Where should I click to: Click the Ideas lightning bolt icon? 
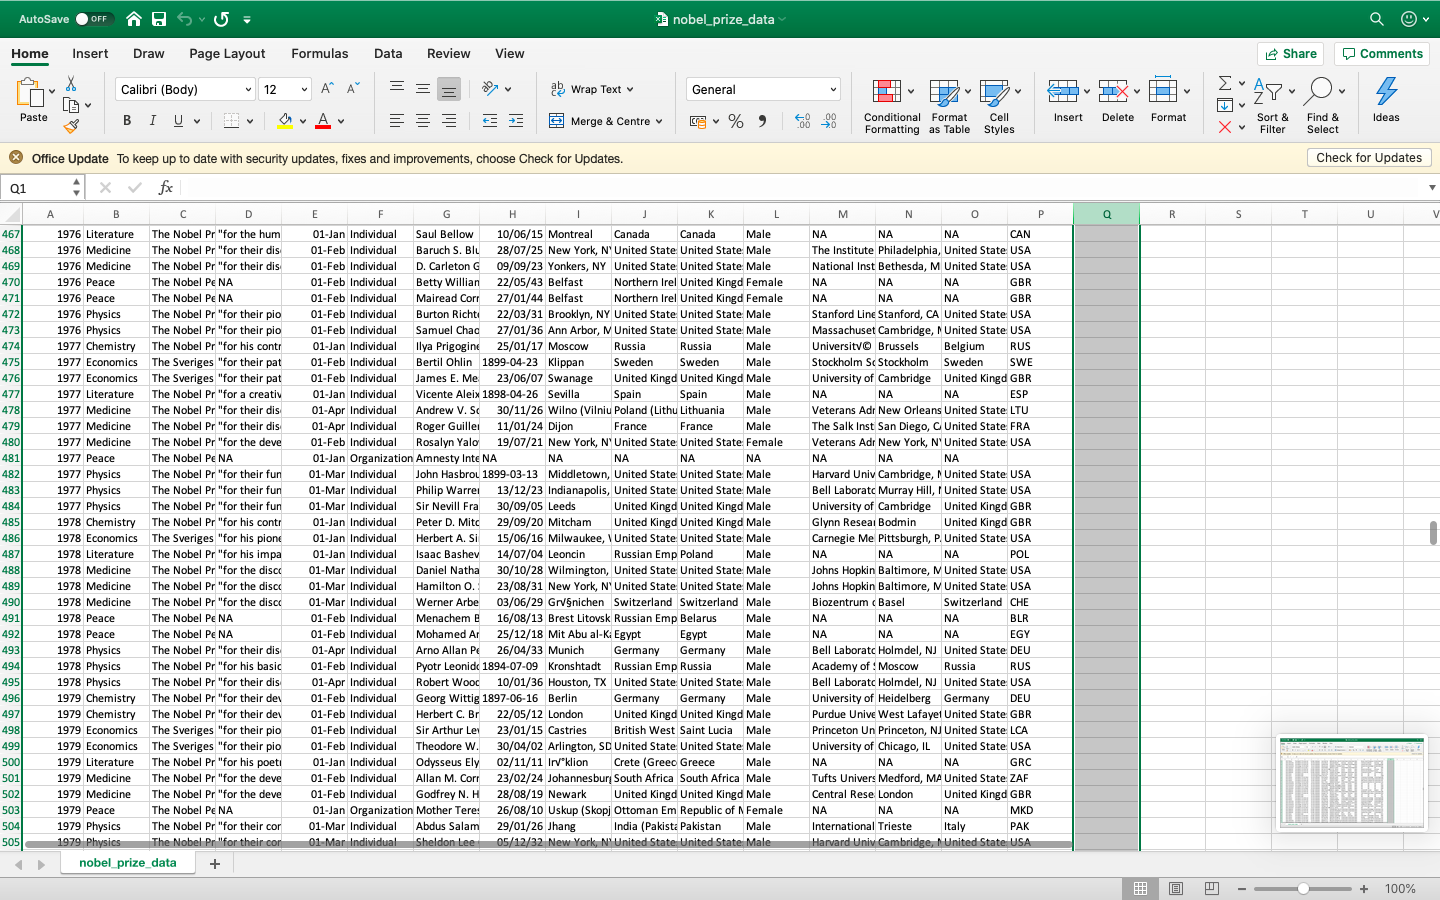point(1385,95)
